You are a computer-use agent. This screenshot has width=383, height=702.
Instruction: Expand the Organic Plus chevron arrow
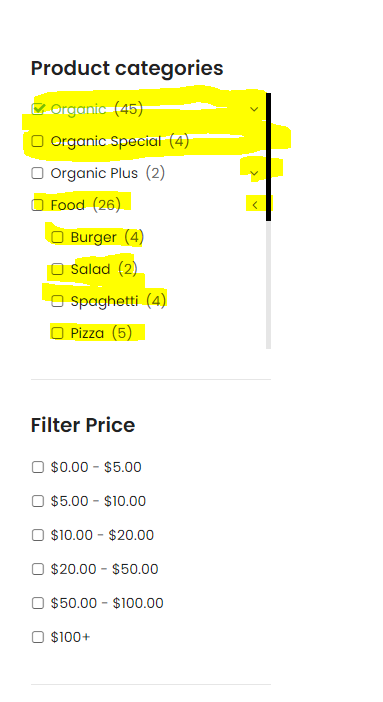click(254, 173)
